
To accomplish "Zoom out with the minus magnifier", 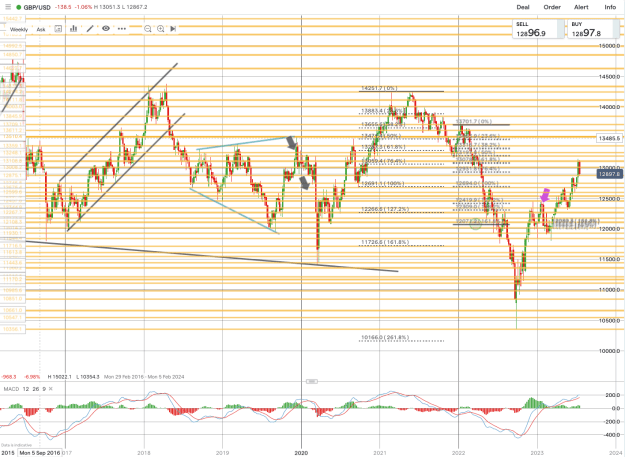I will coord(147,29).
